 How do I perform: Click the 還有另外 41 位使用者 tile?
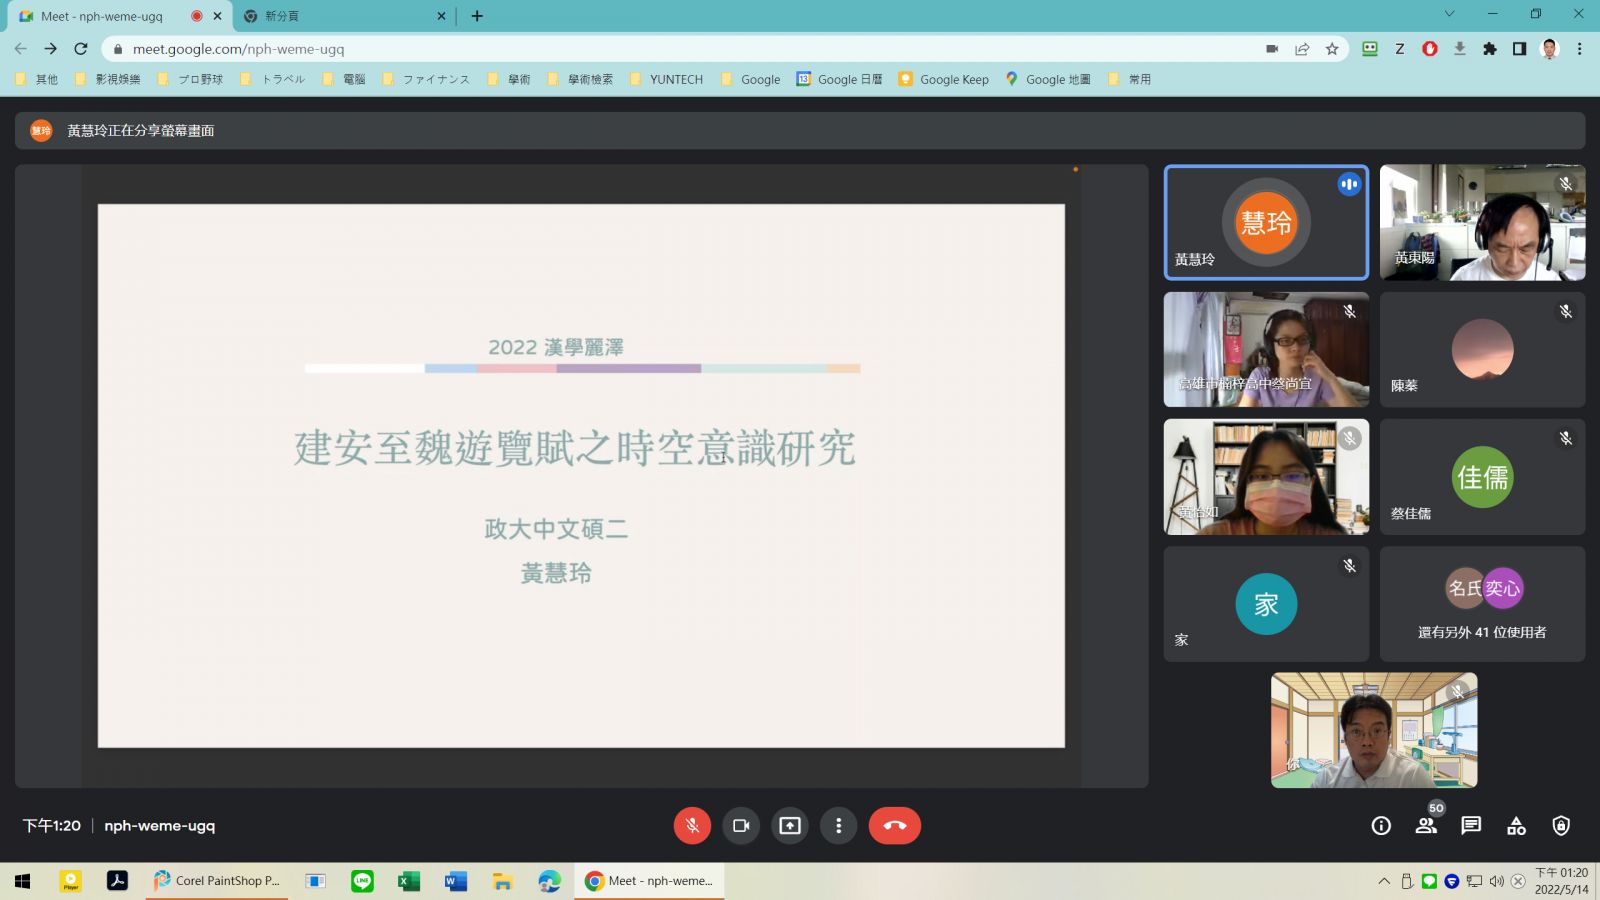click(x=1482, y=604)
